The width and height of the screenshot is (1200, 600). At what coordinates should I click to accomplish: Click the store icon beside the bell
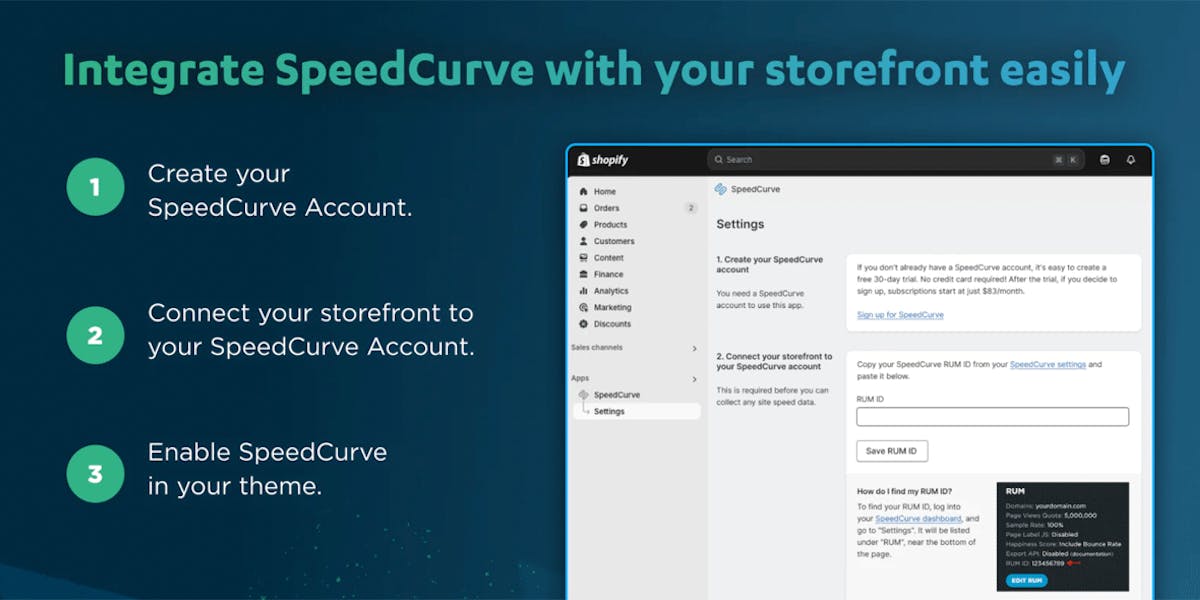1104,160
